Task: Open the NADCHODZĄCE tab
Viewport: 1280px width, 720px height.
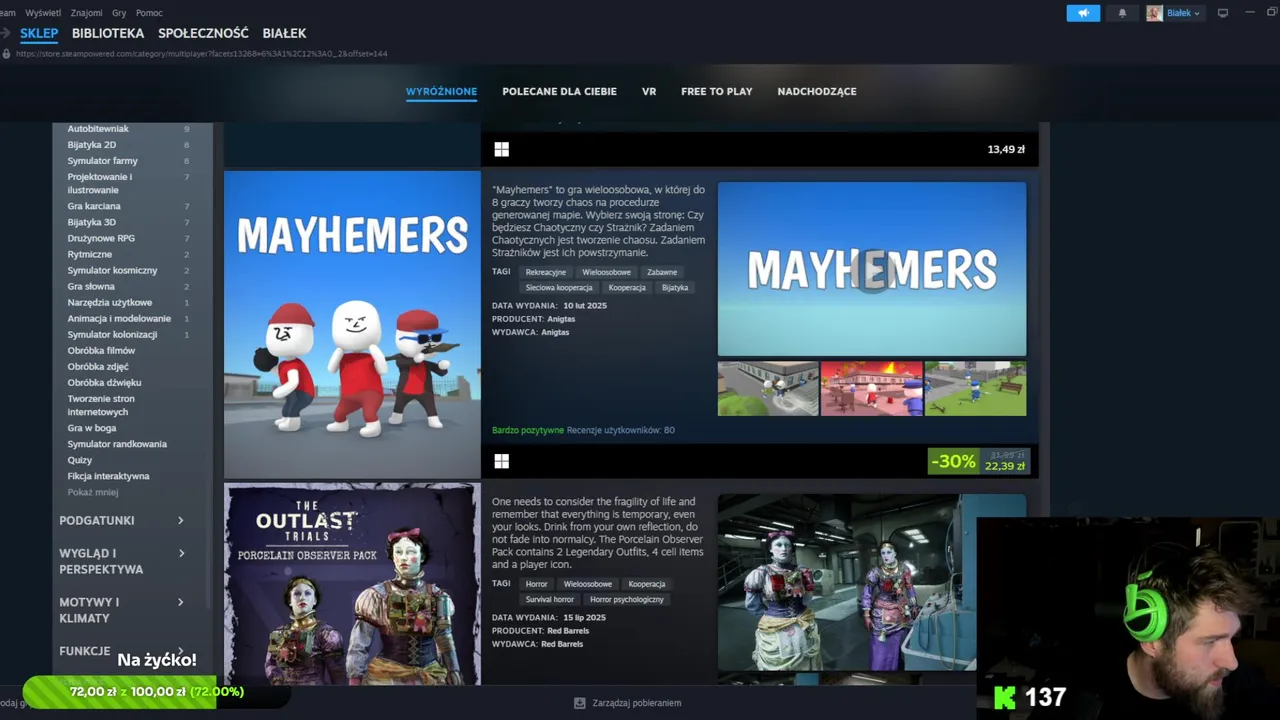Action: 817,91
